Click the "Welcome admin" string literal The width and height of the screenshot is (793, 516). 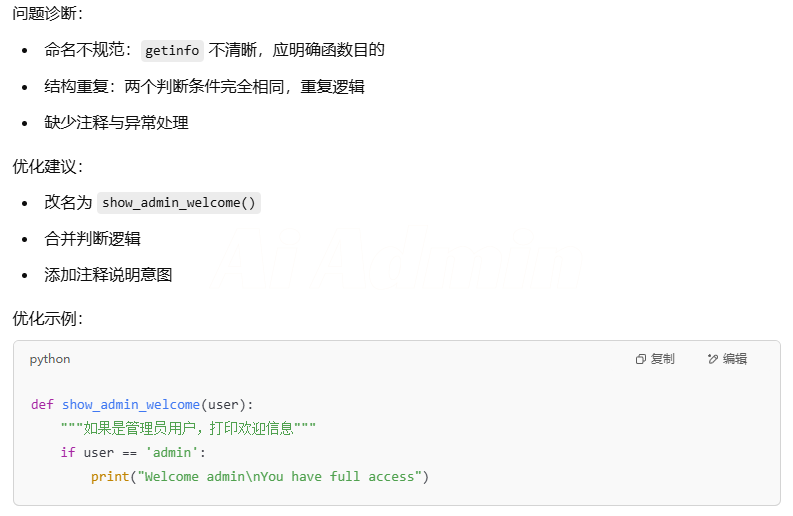coord(280,477)
